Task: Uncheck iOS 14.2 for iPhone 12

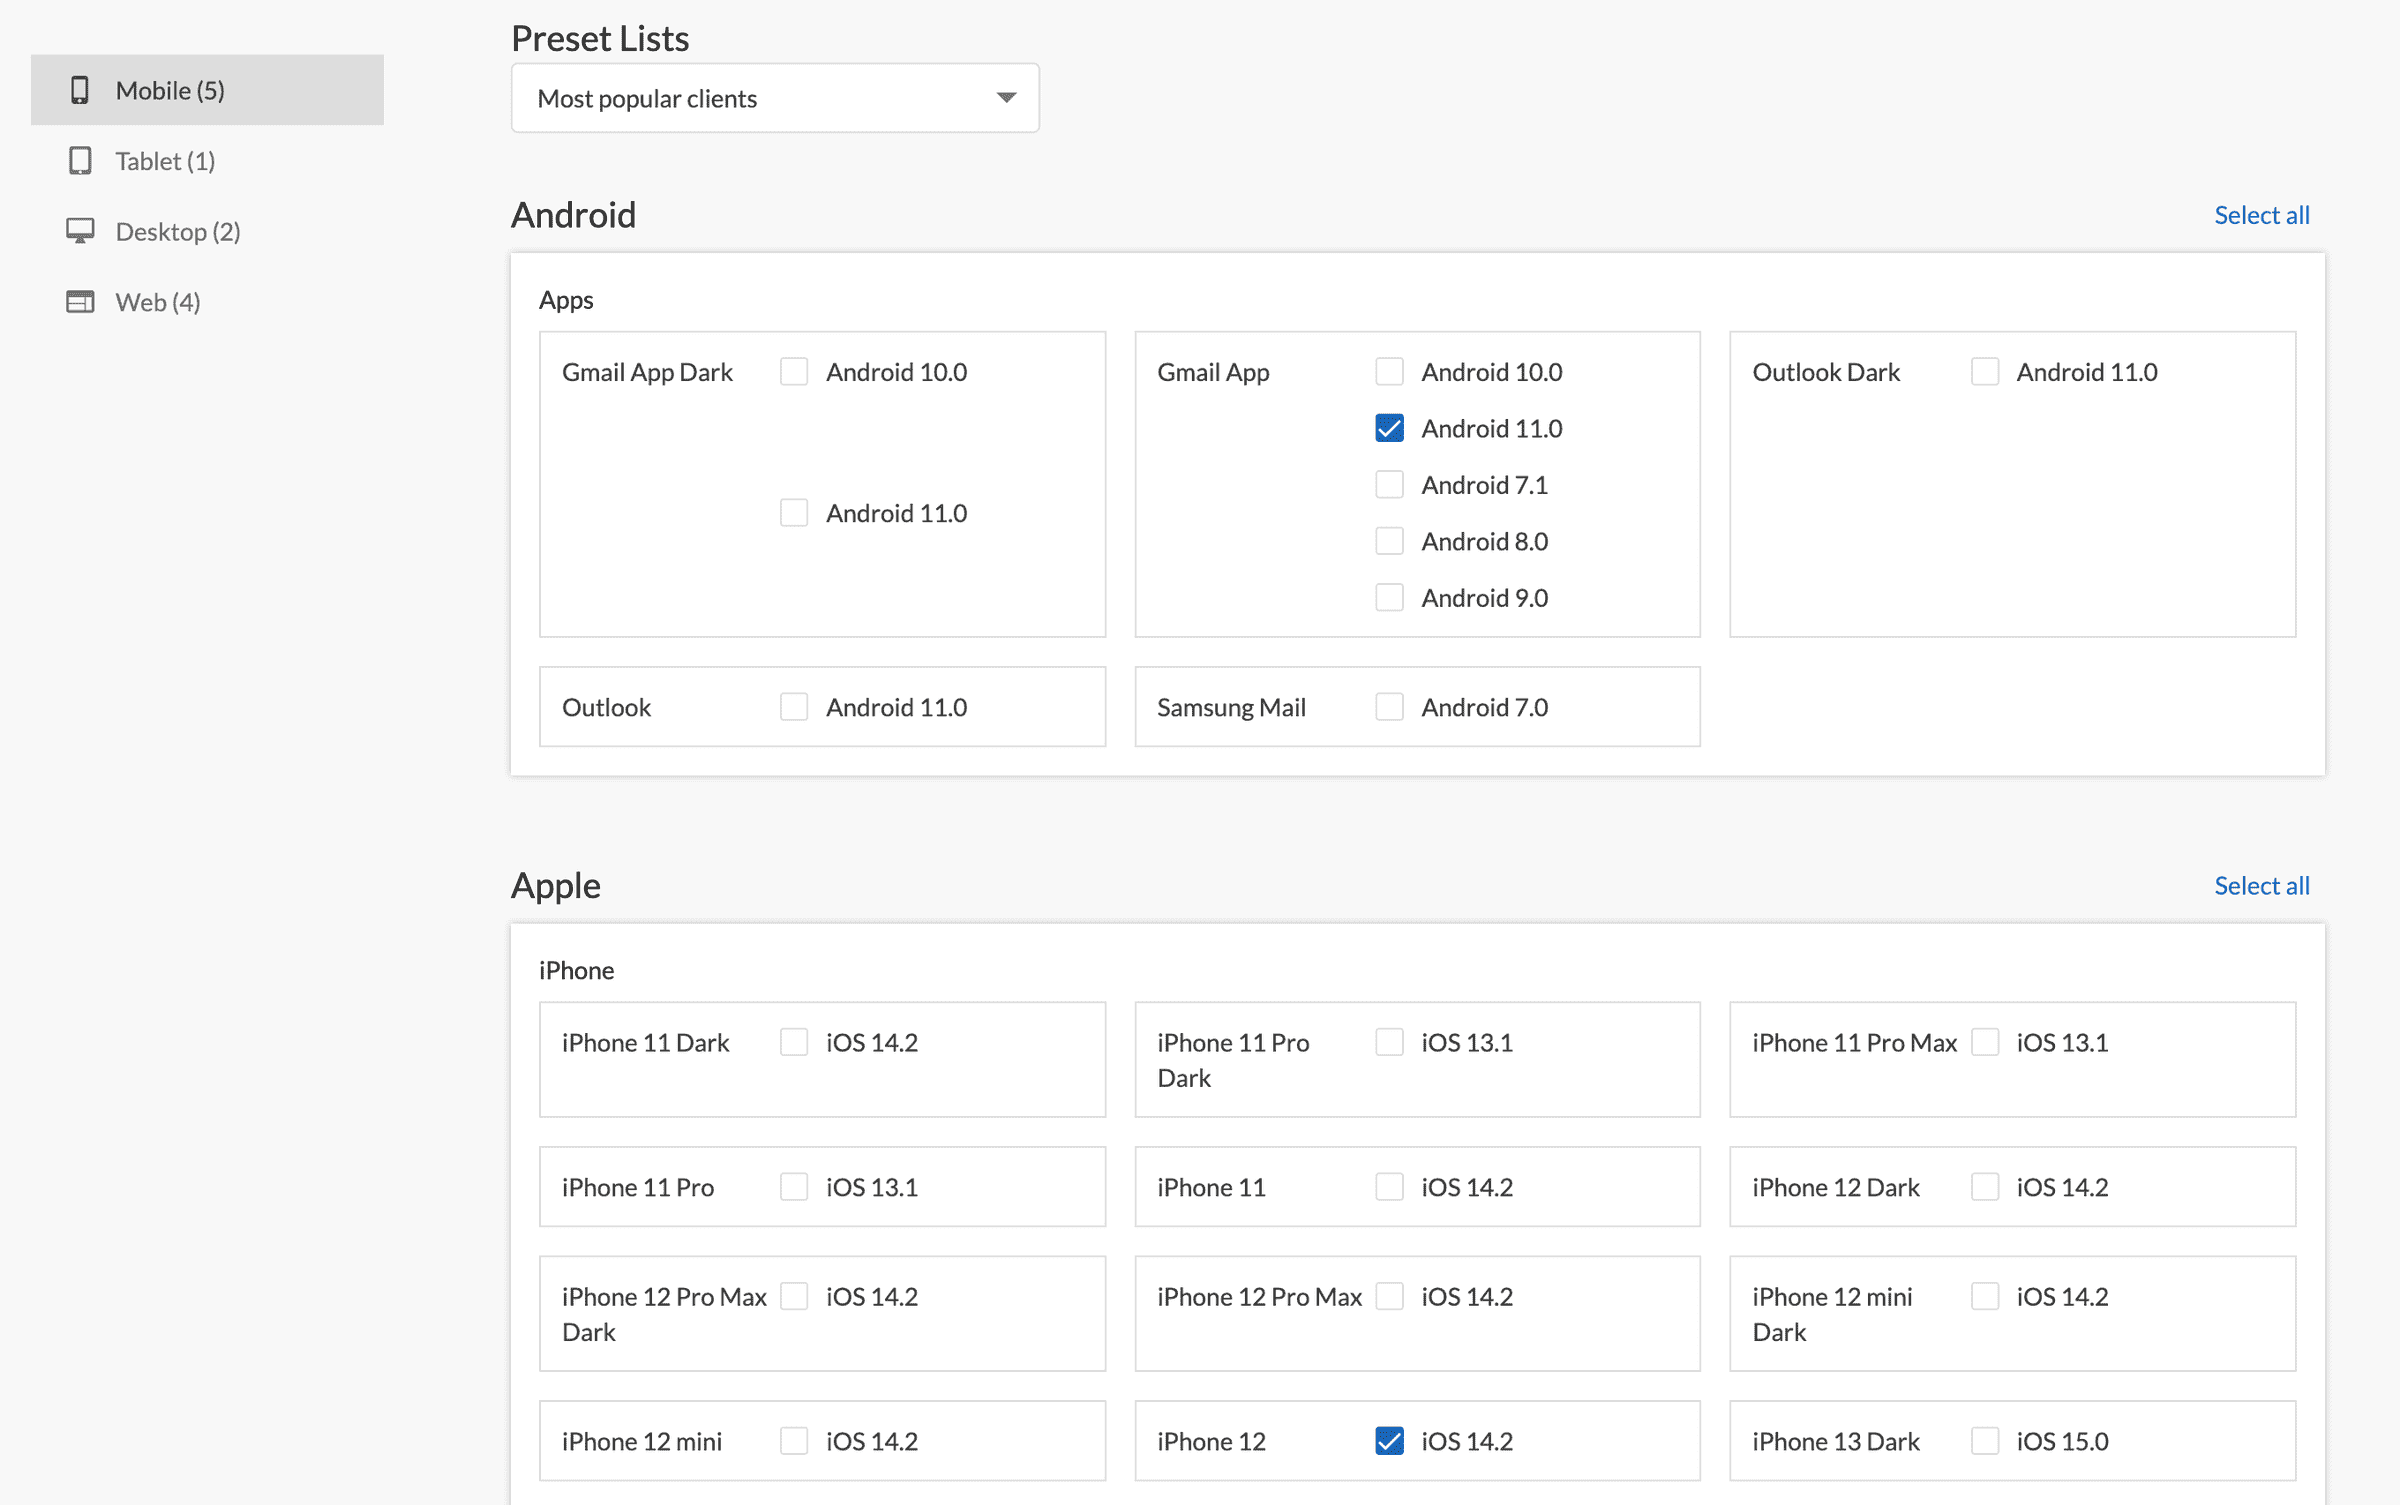Action: 1390,1441
